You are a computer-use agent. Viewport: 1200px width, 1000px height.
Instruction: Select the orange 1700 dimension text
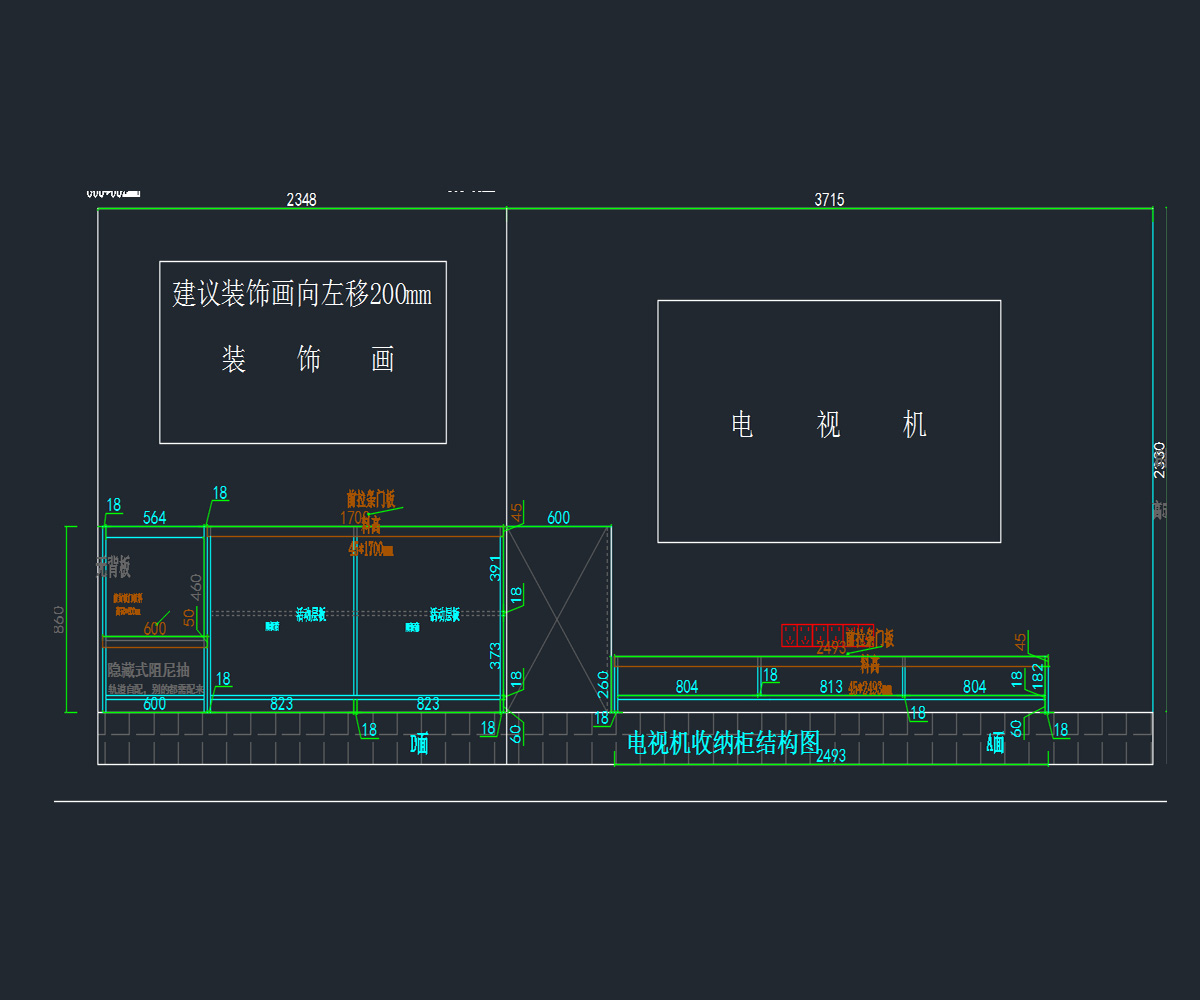point(355,517)
